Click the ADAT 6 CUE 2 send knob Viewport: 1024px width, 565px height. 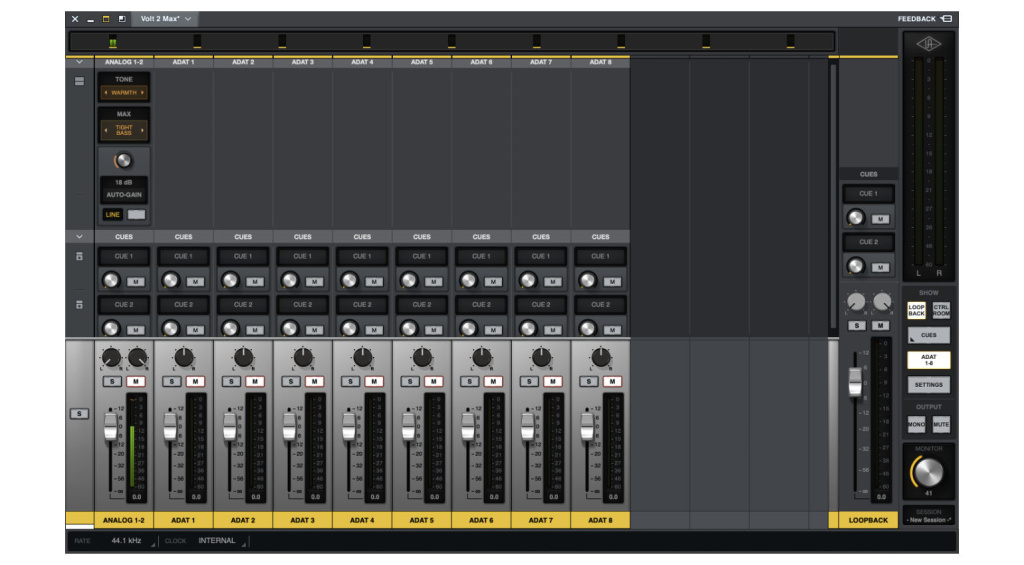pyautogui.click(x=469, y=328)
